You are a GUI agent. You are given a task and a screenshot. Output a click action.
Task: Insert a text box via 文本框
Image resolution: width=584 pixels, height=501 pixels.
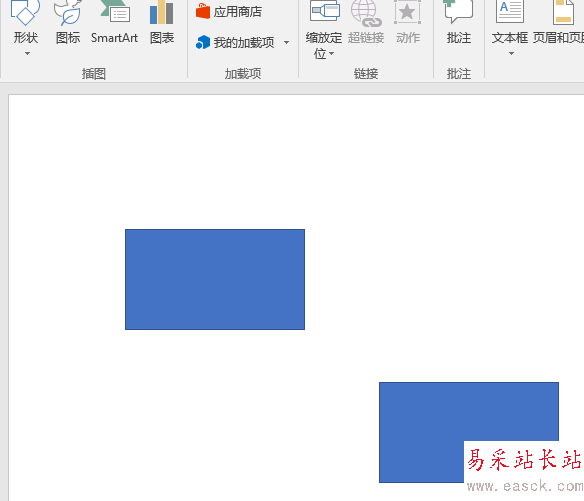click(510, 22)
